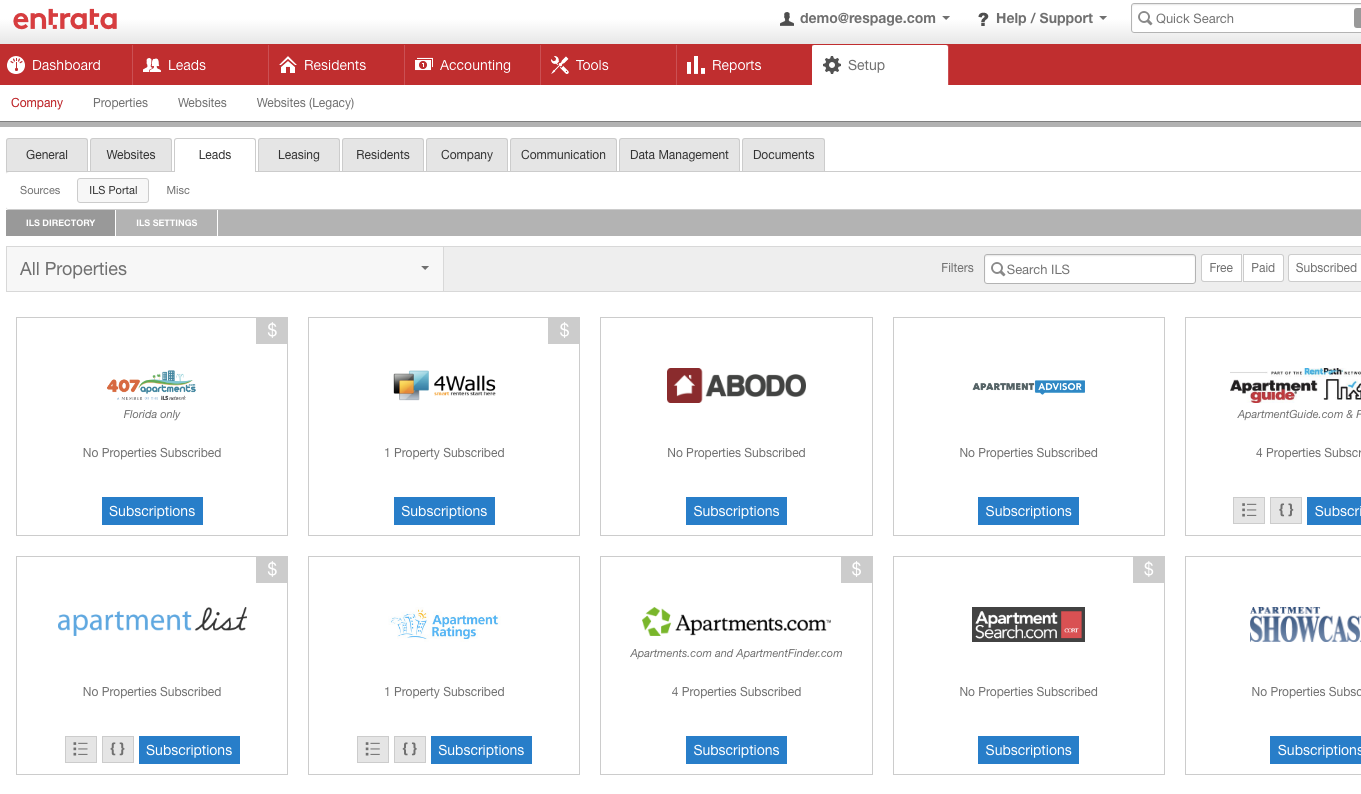Open Subscriptions for Apartment Ratings
Screen dimensions: 1361x794
click(481, 750)
